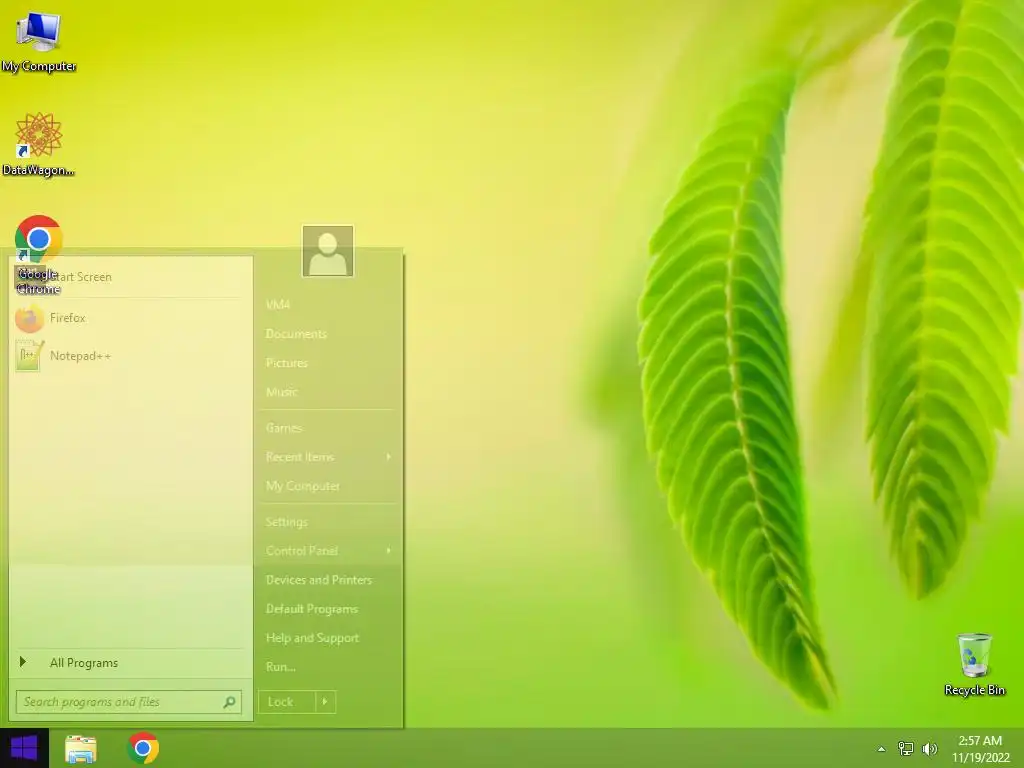The image size is (1024, 768).
Task: Expand All Programs in the Start menu
Action: click(131, 663)
